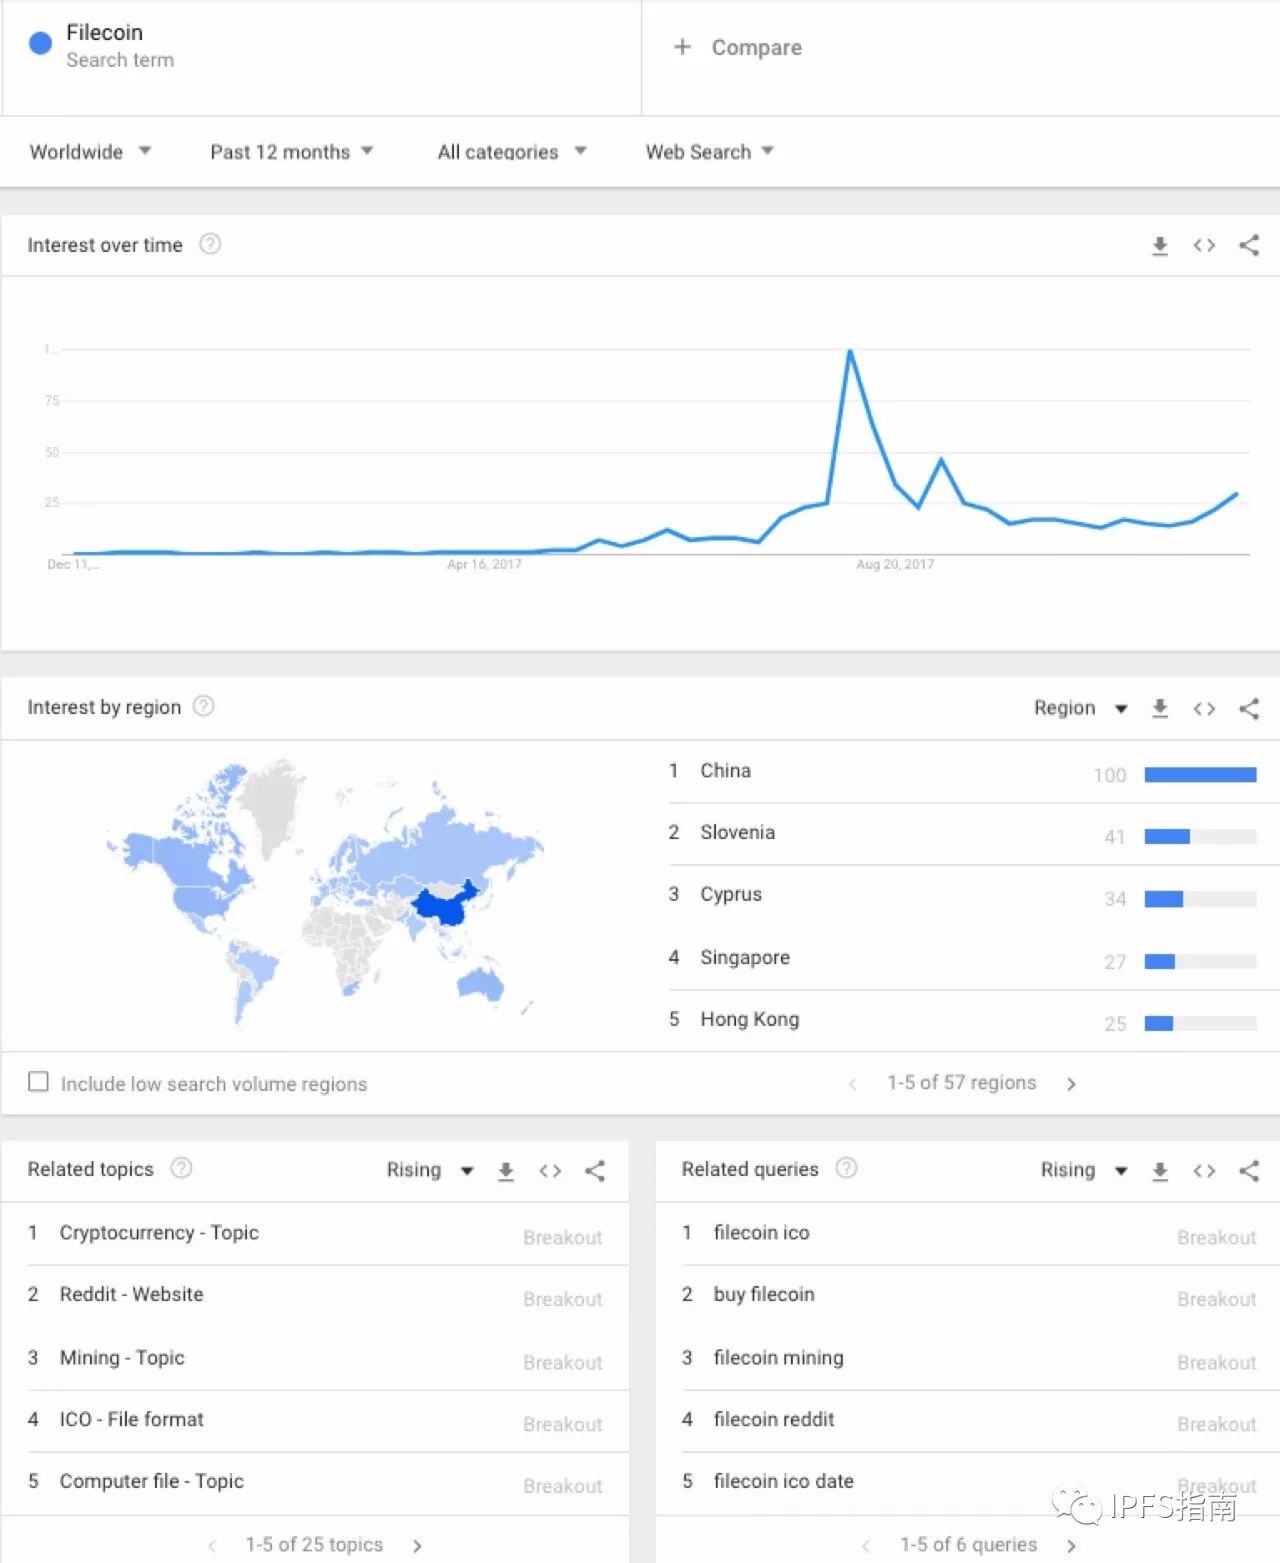The width and height of the screenshot is (1280, 1563).
Task: Share the Interest over time chart
Action: tap(1249, 245)
